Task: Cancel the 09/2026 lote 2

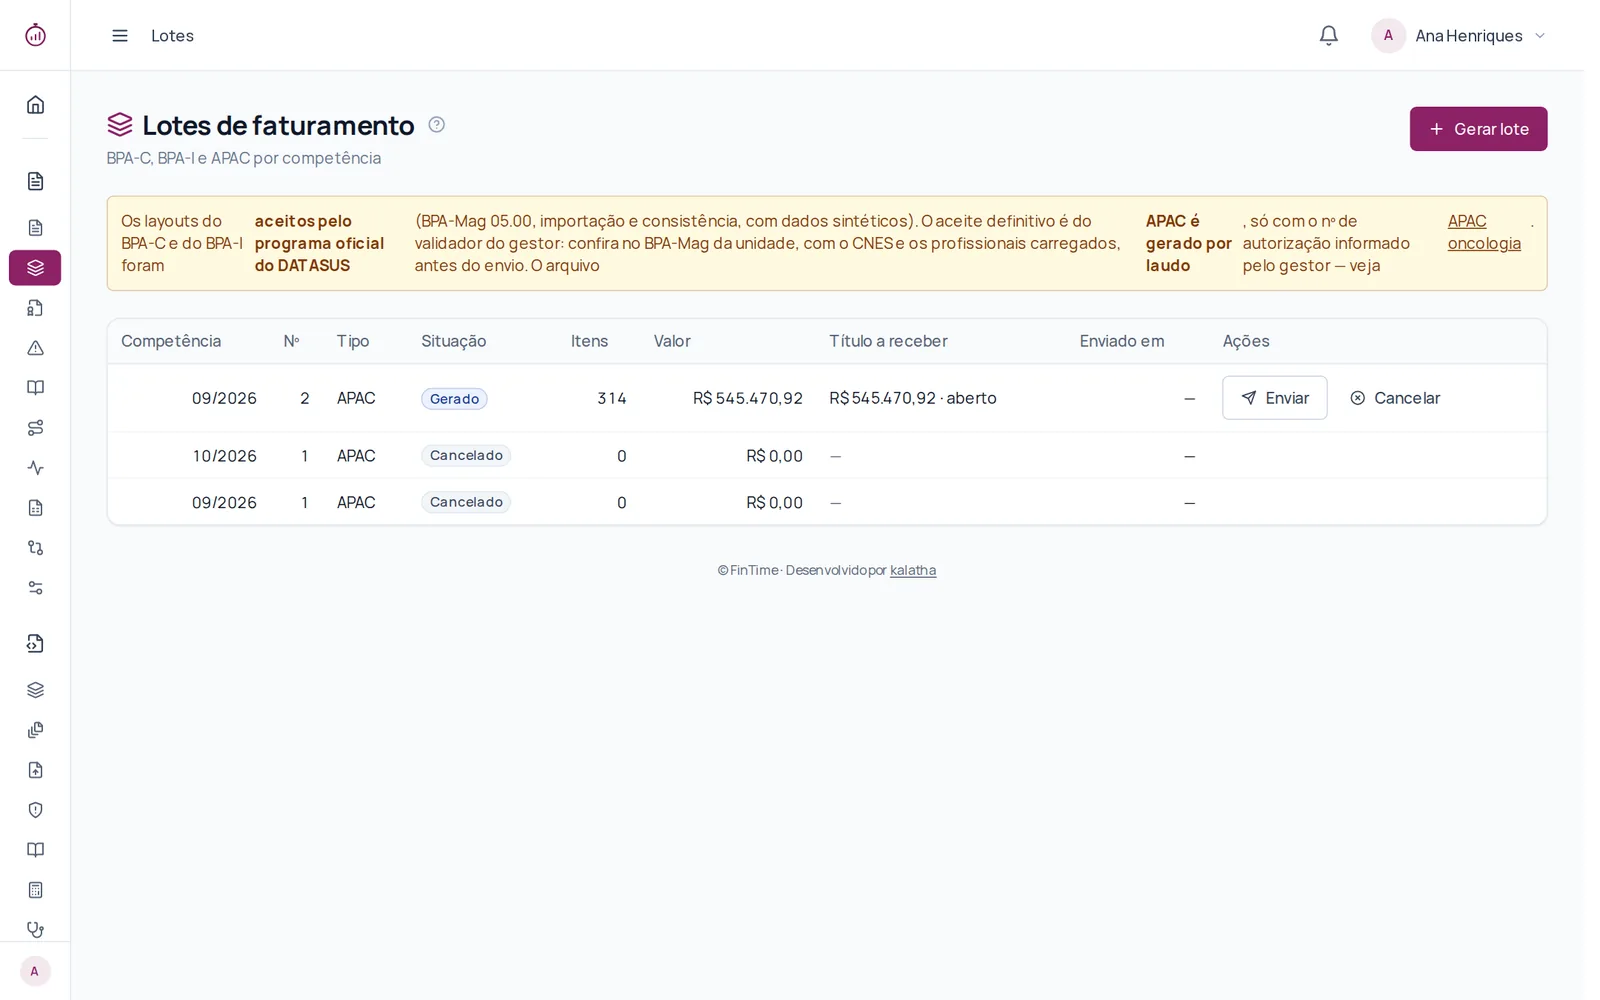Action: [1395, 398]
